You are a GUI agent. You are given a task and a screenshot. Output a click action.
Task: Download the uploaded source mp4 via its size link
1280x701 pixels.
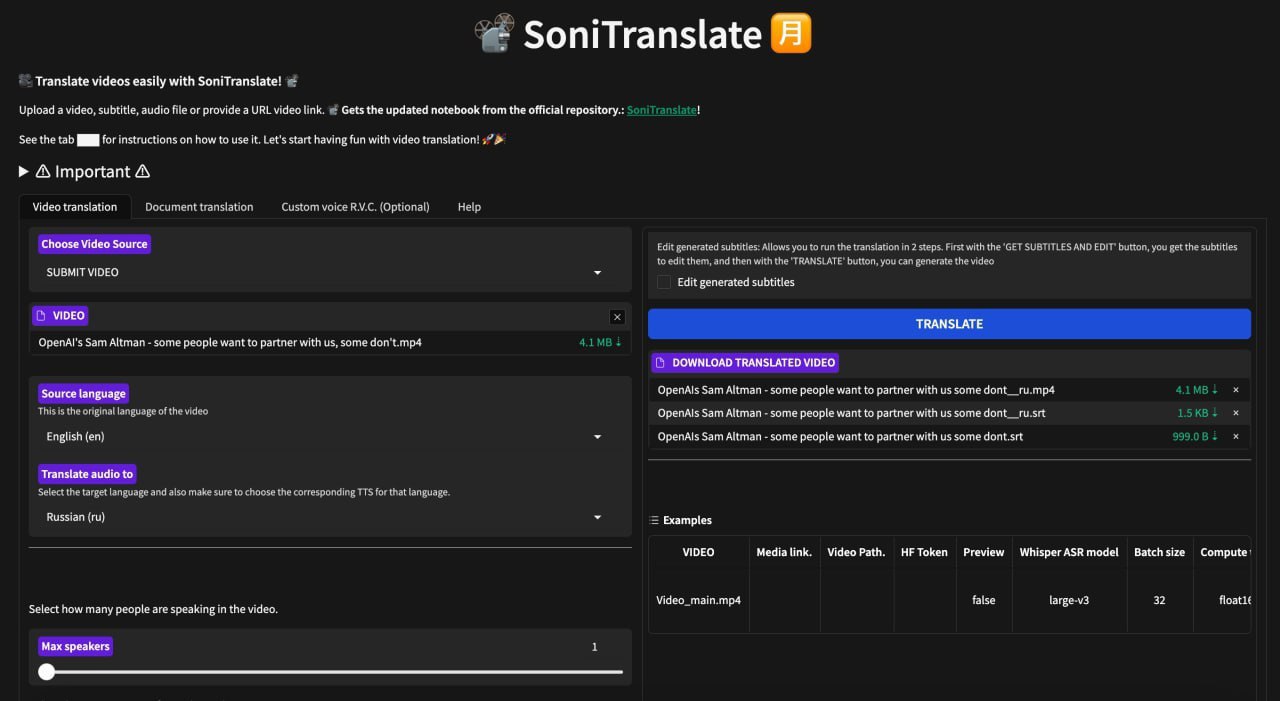(600, 343)
